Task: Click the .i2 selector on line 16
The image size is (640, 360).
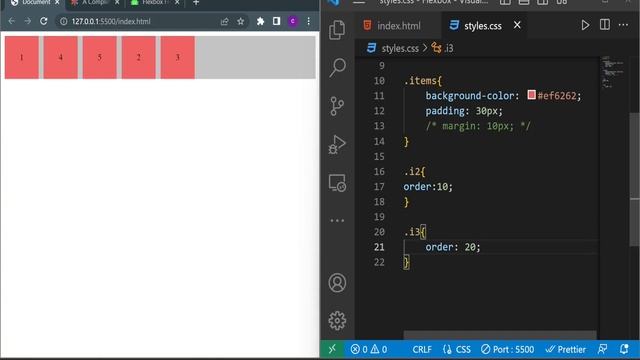Action: coord(412,171)
